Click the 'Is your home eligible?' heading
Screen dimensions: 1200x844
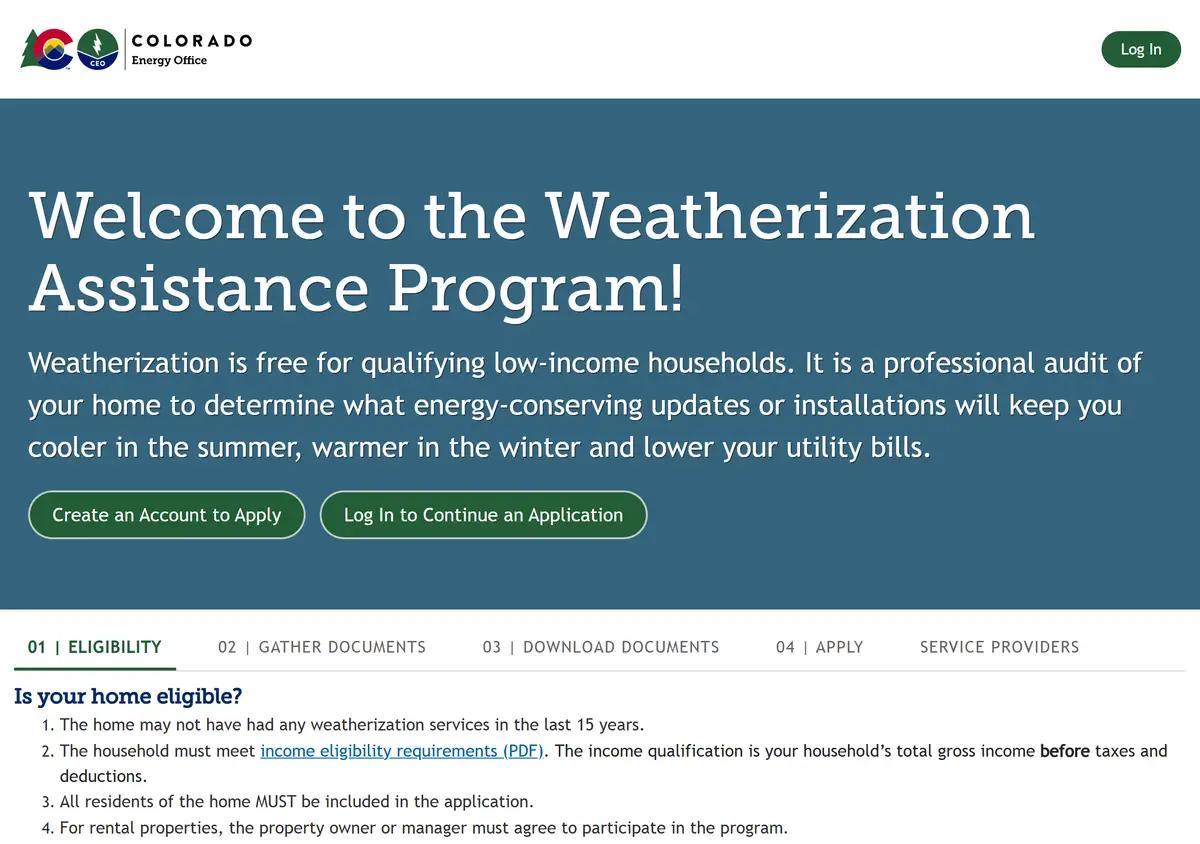[x=128, y=696]
